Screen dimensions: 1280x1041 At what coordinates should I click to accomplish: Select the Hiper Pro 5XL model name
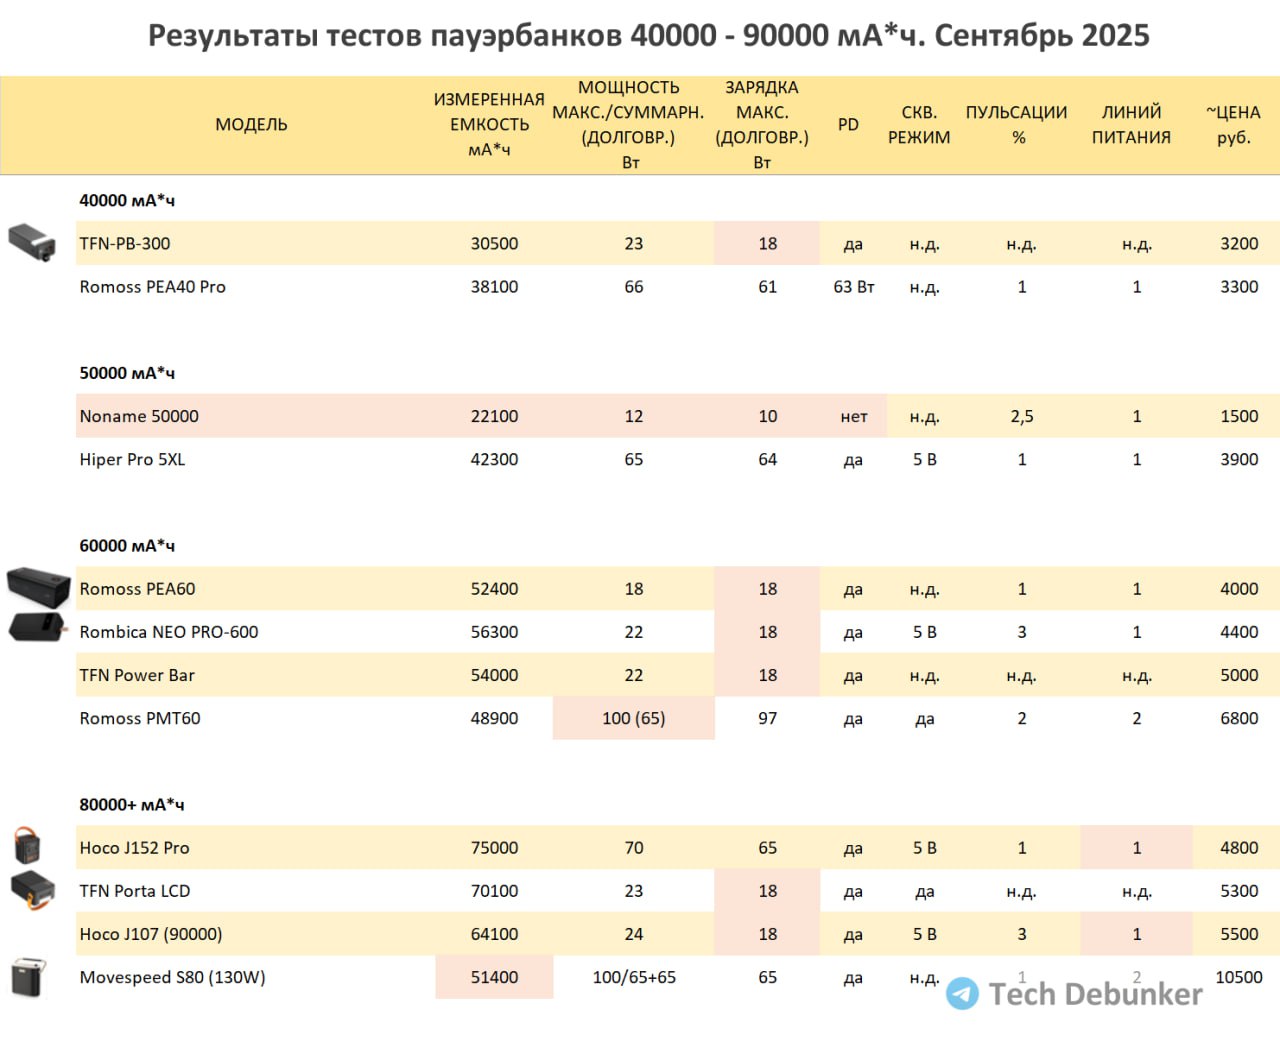pos(132,460)
